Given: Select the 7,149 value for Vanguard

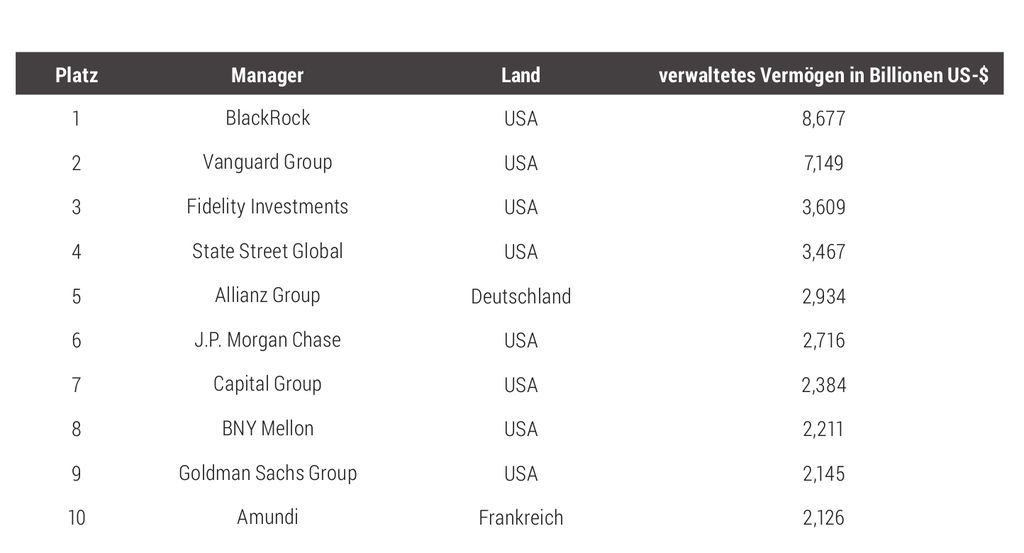Looking at the screenshot, I should 824,163.
